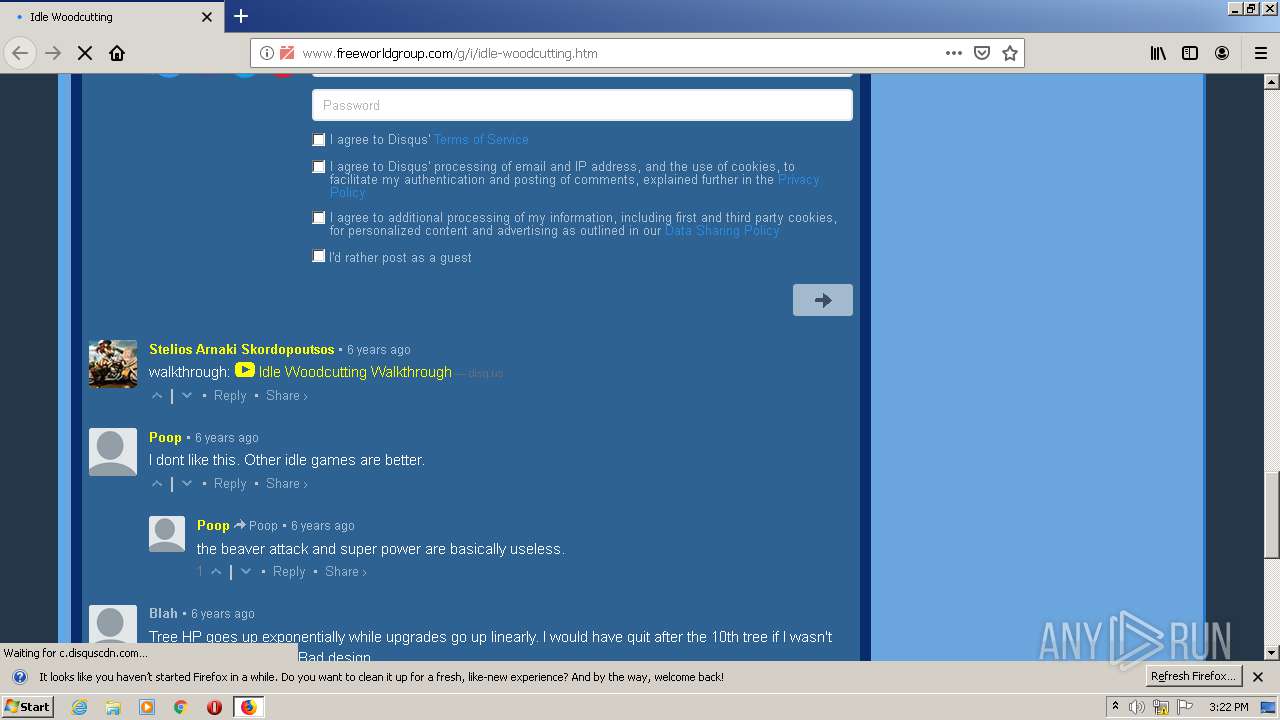Check agree to additional data processing

click(319, 217)
